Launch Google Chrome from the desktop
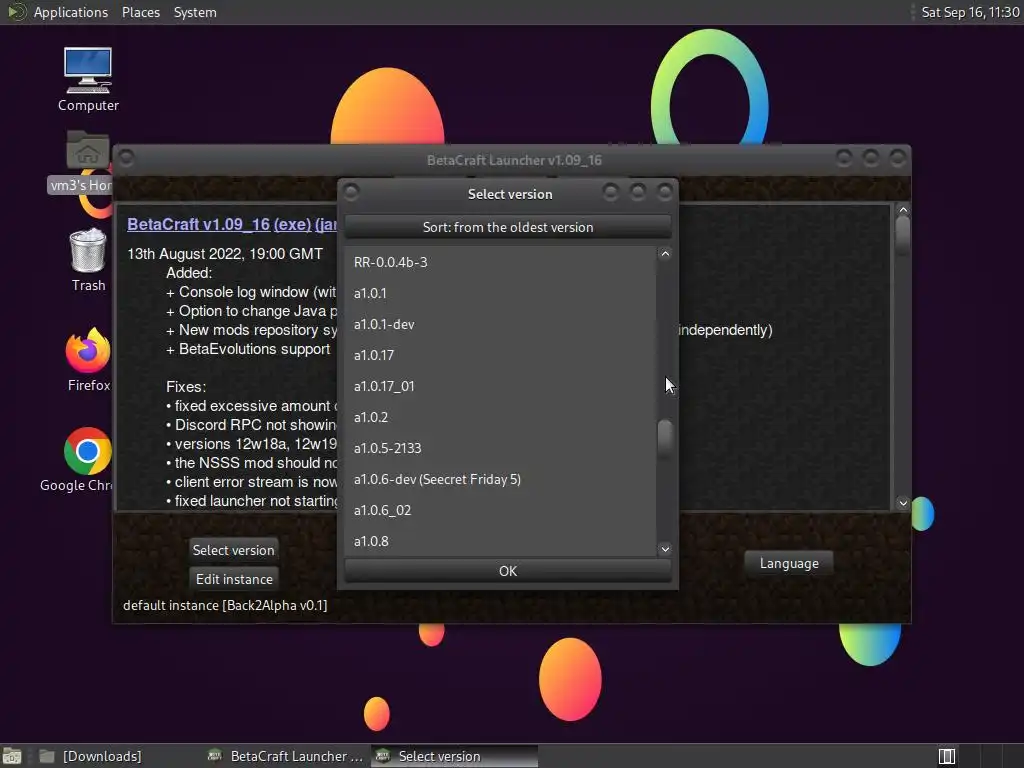The height and width of the screenshot is (768, 1024). [x=87, y=460]
